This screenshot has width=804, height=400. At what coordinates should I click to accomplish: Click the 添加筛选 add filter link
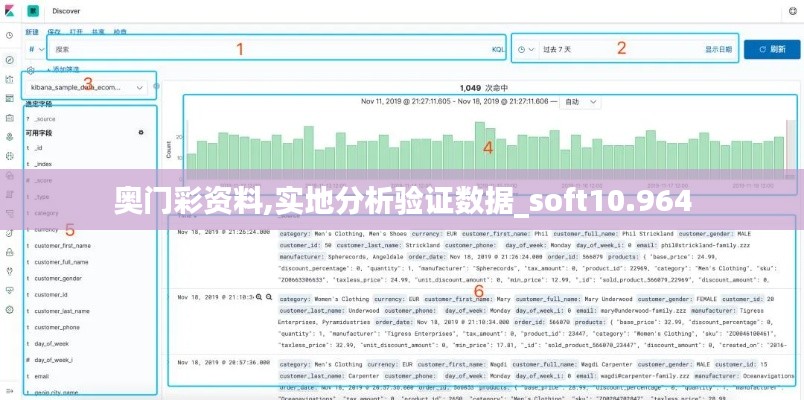(x=64, y=69)
